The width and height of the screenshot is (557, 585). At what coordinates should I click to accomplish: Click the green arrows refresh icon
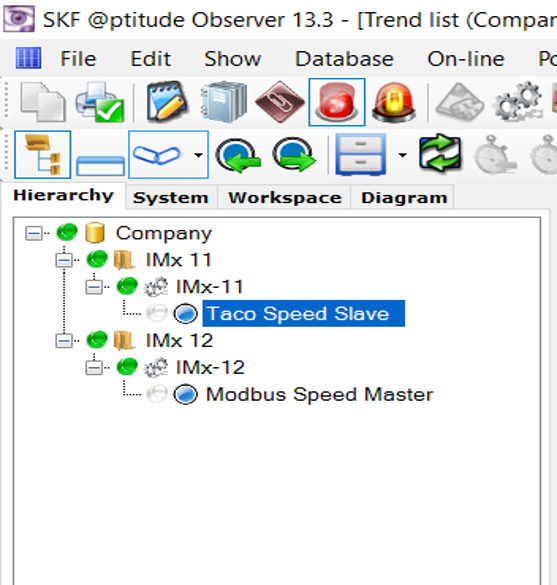(x=440, y=154)
